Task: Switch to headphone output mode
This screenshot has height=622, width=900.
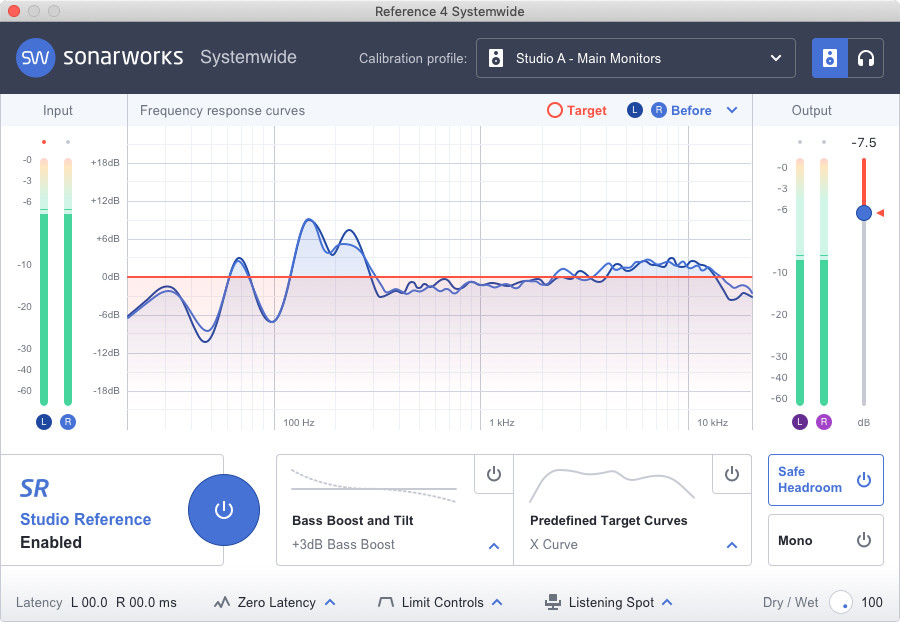Action: (x=866, y=58)
